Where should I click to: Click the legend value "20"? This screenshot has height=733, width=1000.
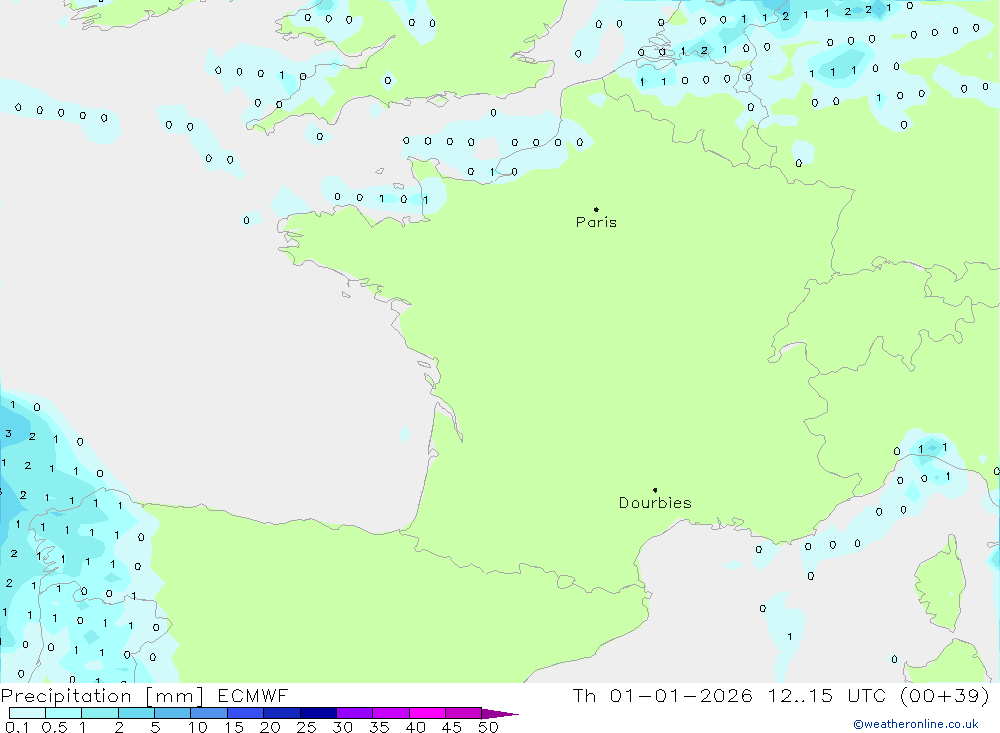click(x=270, y=727)
